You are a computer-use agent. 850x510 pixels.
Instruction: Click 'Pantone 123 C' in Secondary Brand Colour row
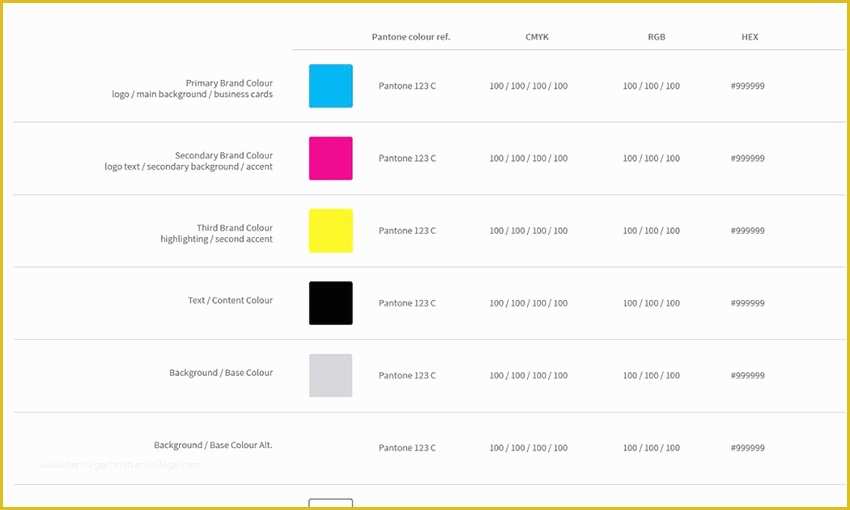[407, 158]
